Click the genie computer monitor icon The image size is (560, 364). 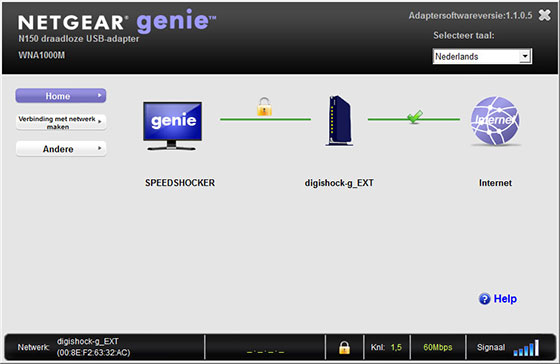pos(172,126)
